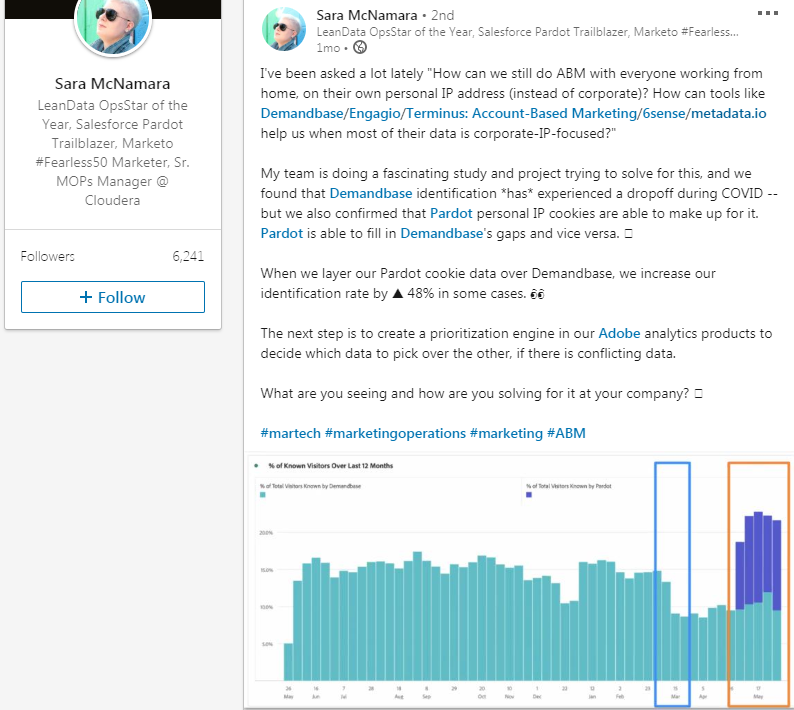The height and width of the screenshot is (710, 794).
Task: Click Sara McNamara's name in the sidebar card
Action: pyautogui.click(x=112, y=82)
